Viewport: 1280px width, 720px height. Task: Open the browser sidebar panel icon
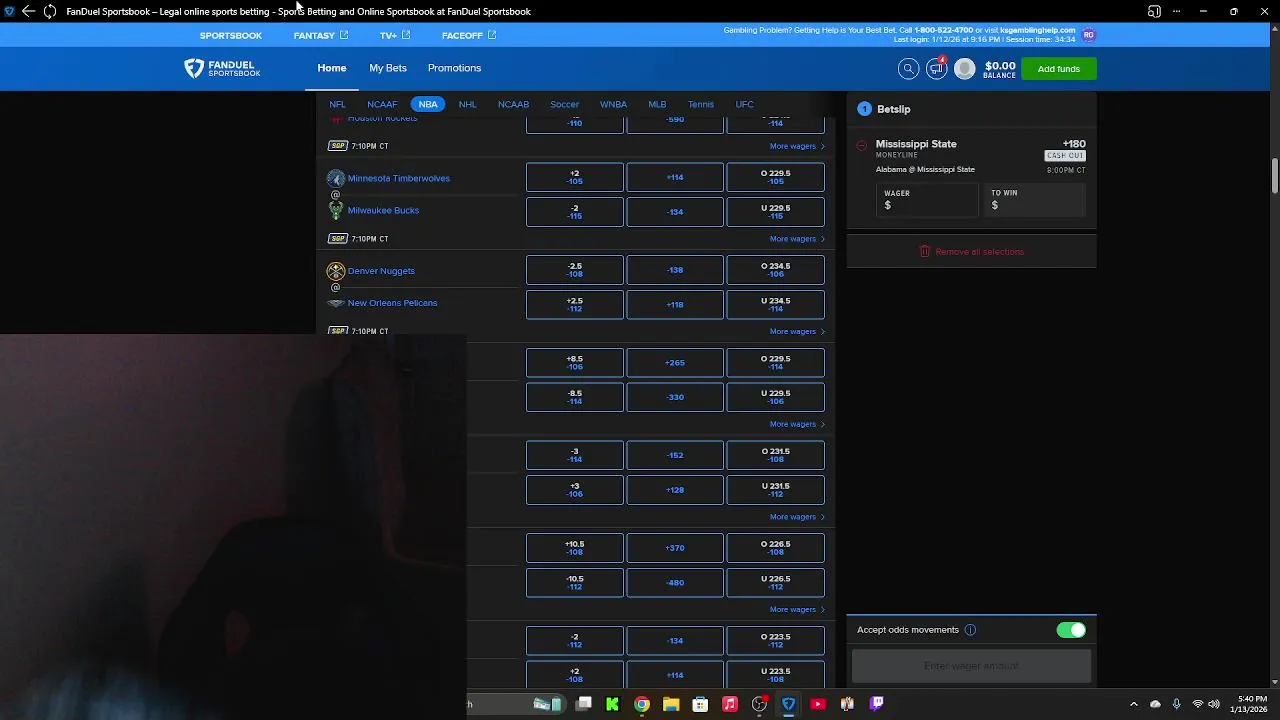click(1154, 11)
